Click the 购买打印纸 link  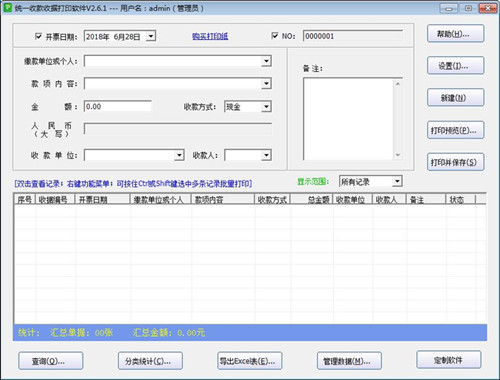tap(210, 36)
